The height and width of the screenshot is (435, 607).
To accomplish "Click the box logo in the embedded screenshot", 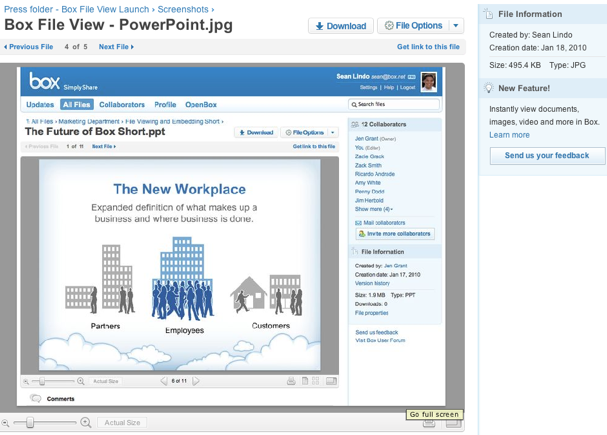I will (x=45, y=81).
